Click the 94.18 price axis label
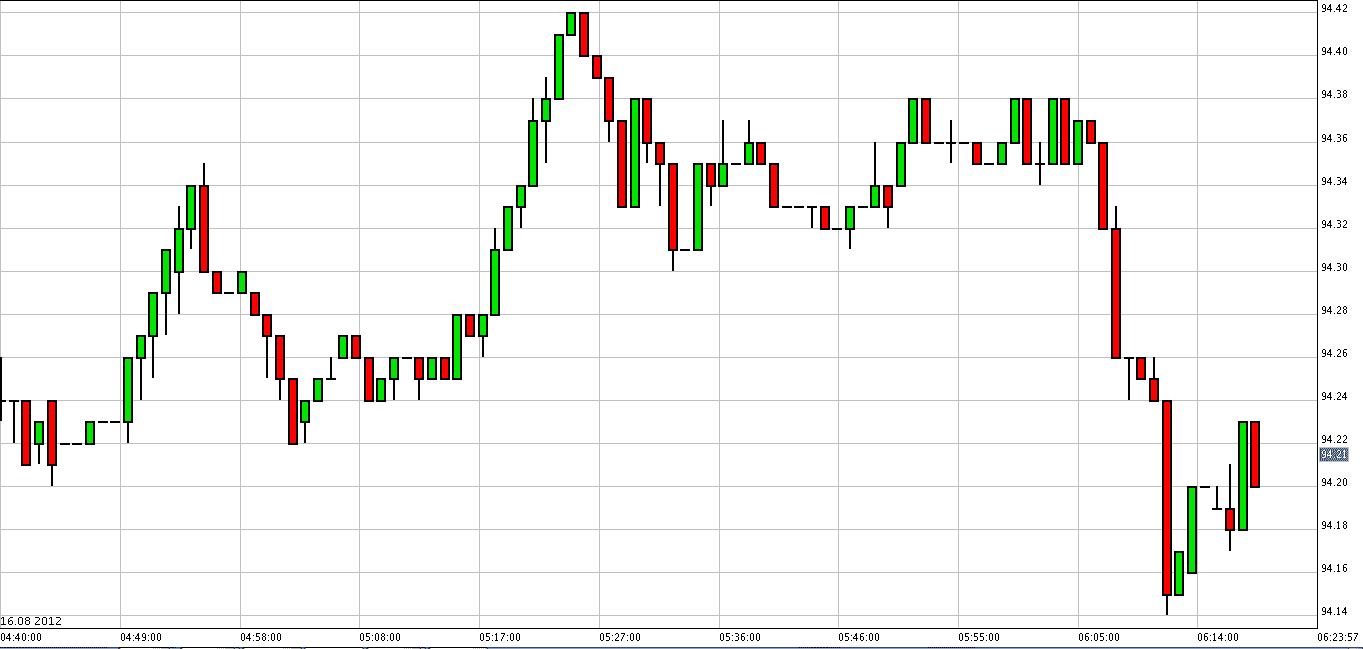This screenshot has width=1363, height=649. [x=1334, y=525]
